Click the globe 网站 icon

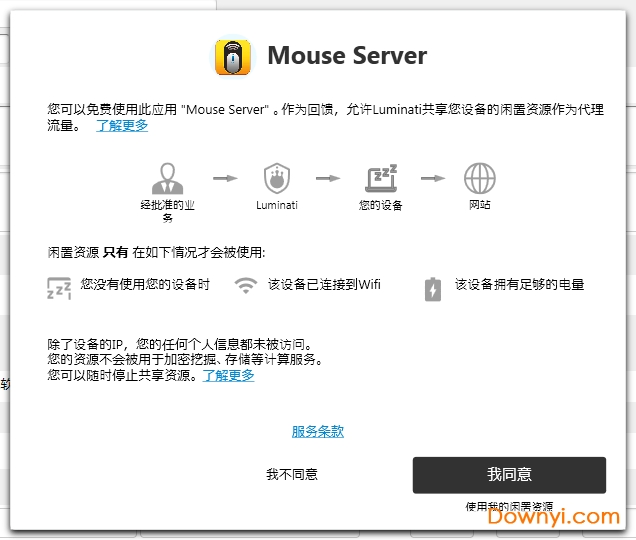click(x=479, y=178)
